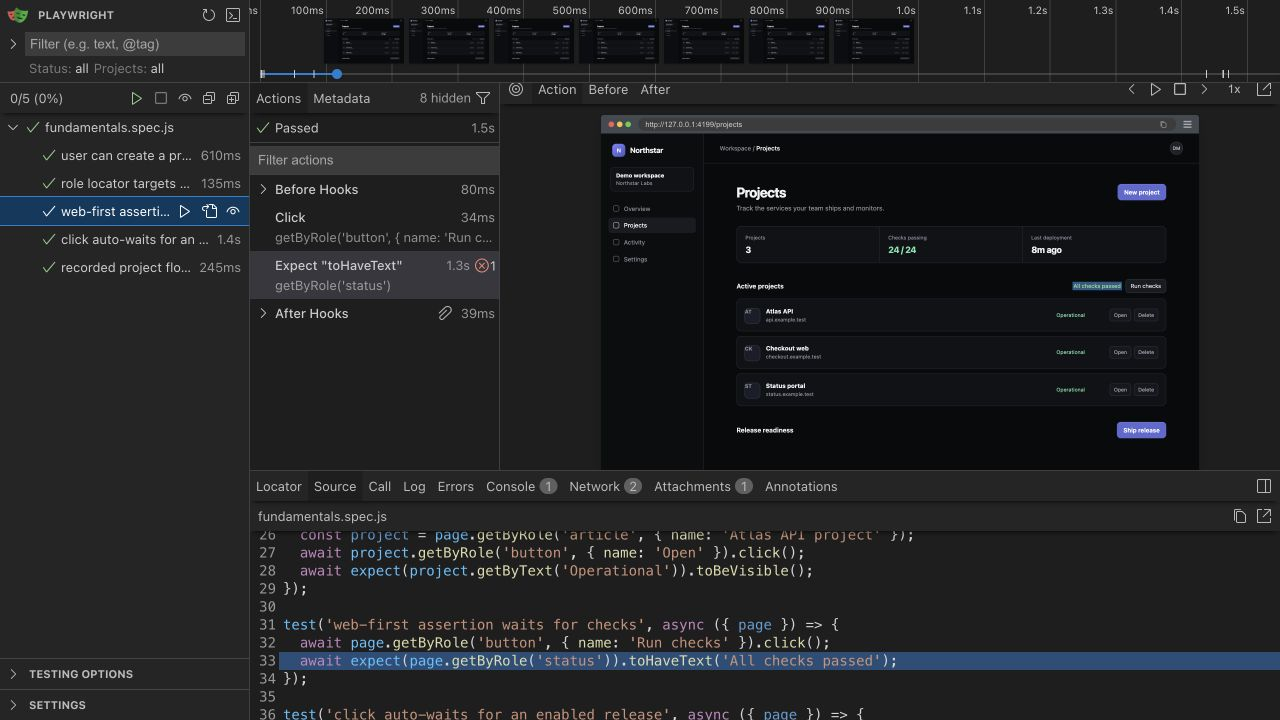Open the Console tab
The height and width of the screenshot is (720, 1280).
coord(521,486)
